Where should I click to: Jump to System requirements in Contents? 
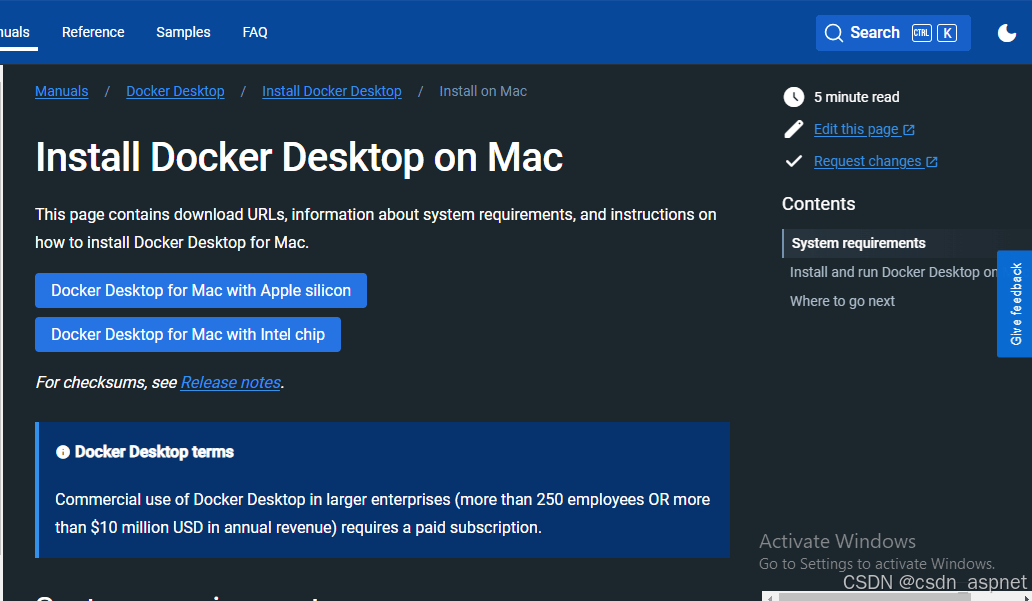pos(858,244)
